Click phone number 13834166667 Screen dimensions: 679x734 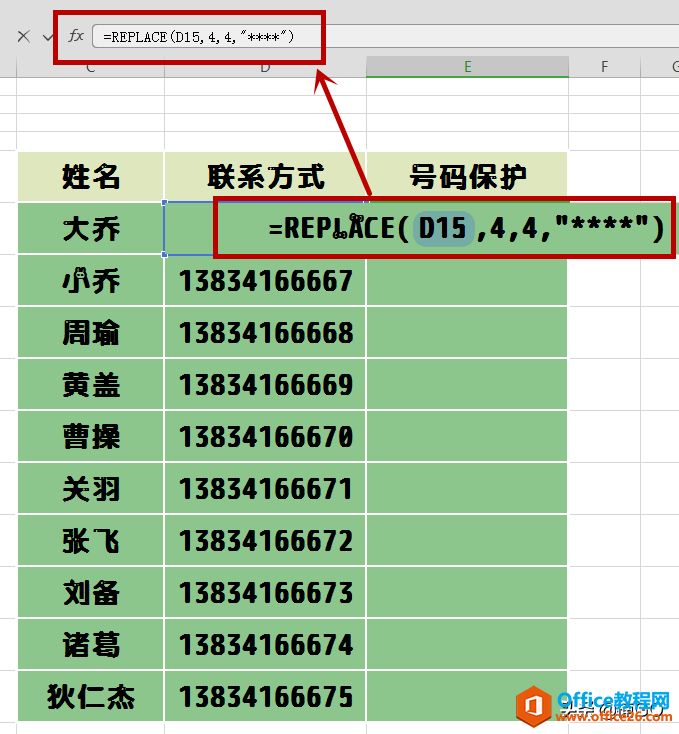(x=265, y=281)
